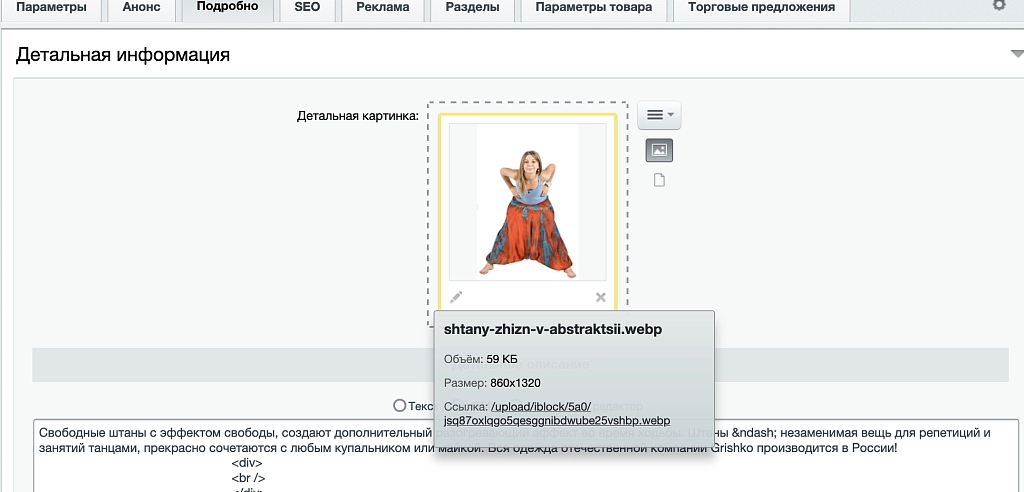Screen dimensions: 1024x492
Task: Select the Подробно tab
Action: (x=227, y=8)
